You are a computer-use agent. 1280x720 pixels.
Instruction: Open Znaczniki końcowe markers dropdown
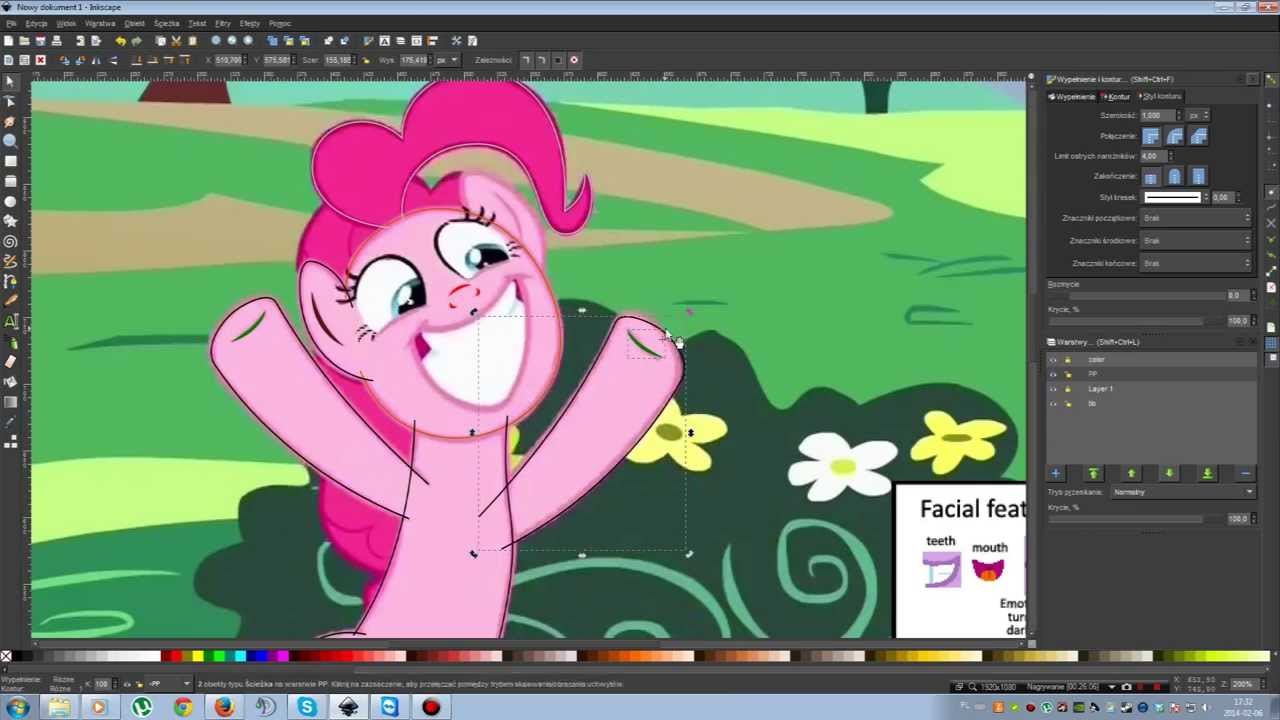[x=1196, y=263]
